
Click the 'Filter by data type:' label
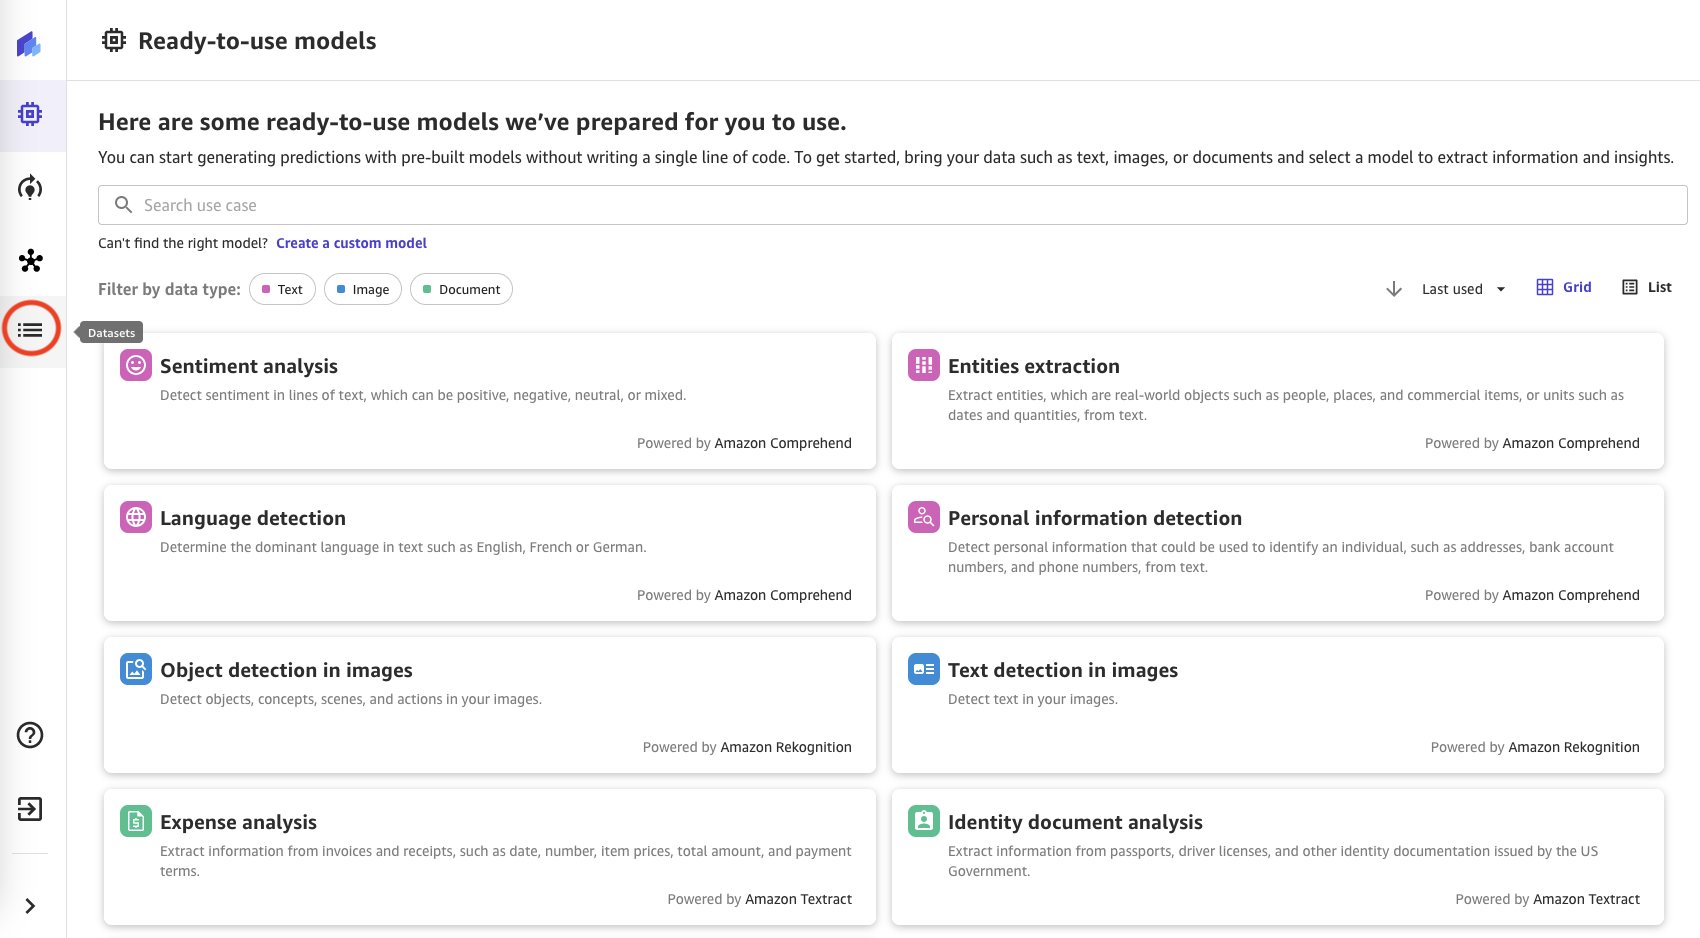coord(169,289)
